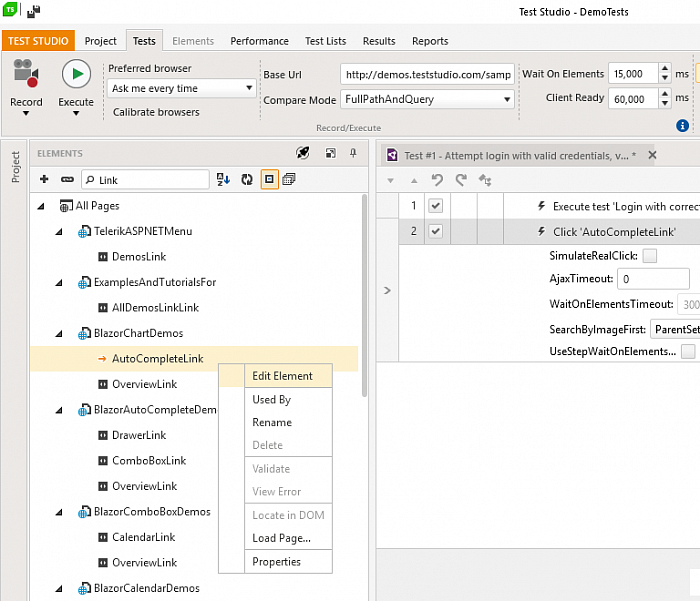
Task: Click the rocket icon in Elements panel header
Action: [x=303, y=153]
